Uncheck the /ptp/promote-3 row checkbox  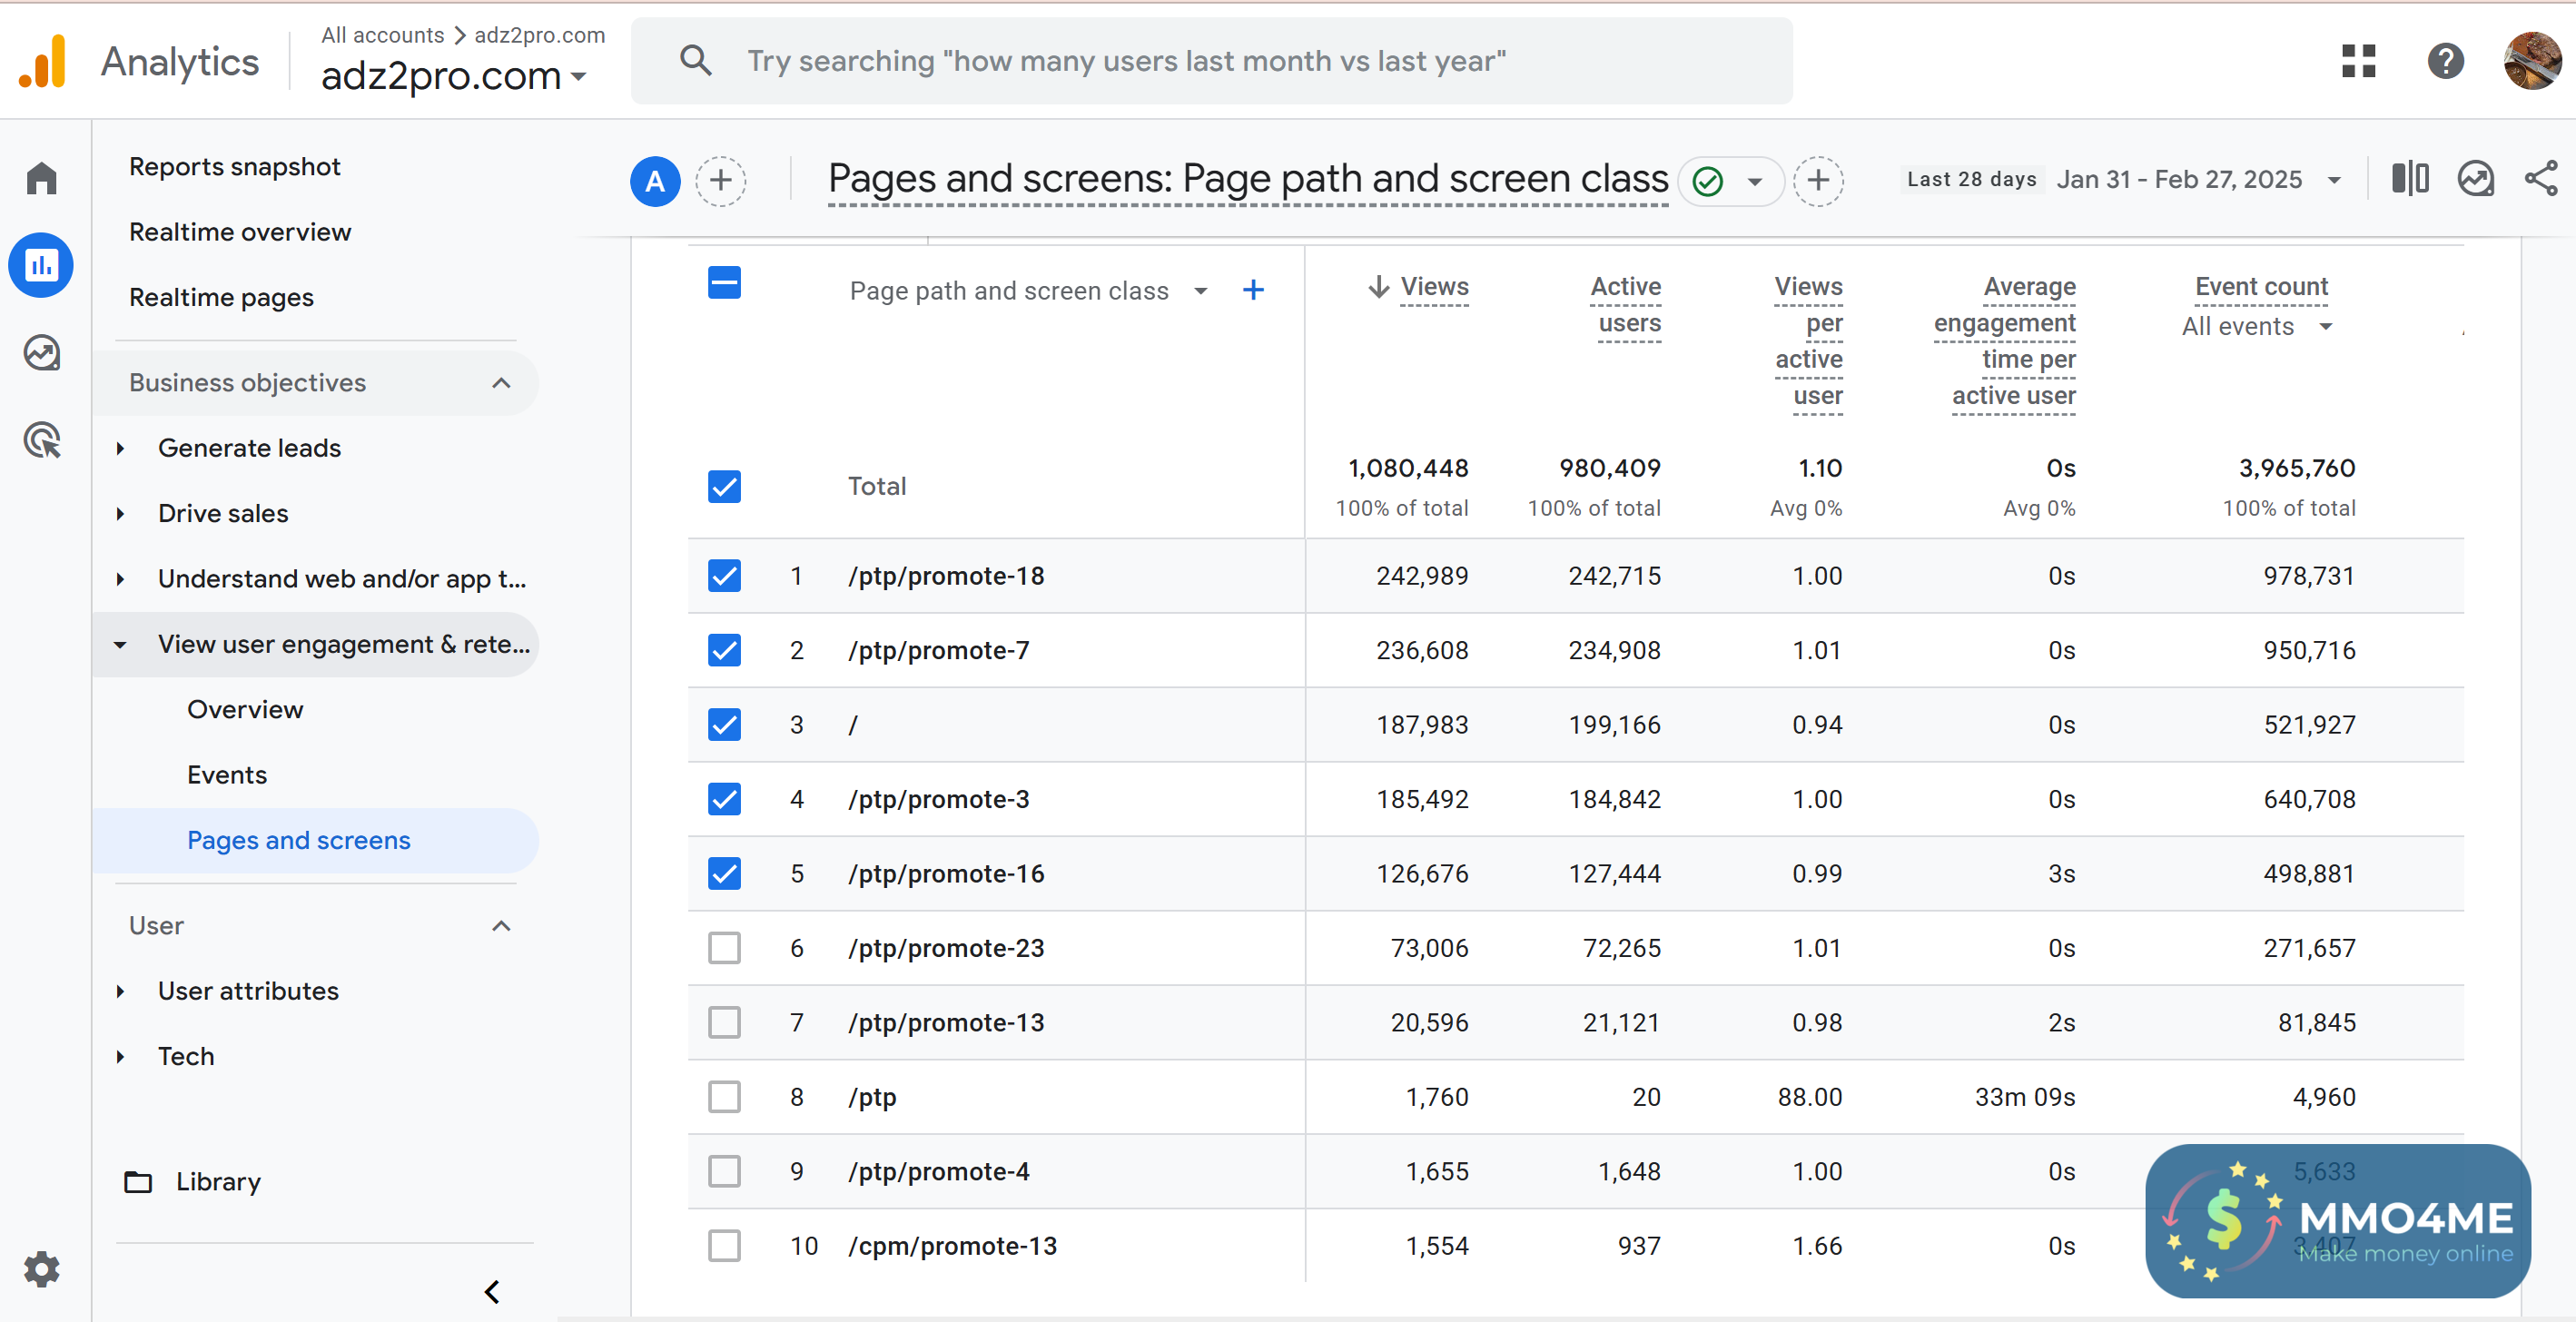click(724, 799)
